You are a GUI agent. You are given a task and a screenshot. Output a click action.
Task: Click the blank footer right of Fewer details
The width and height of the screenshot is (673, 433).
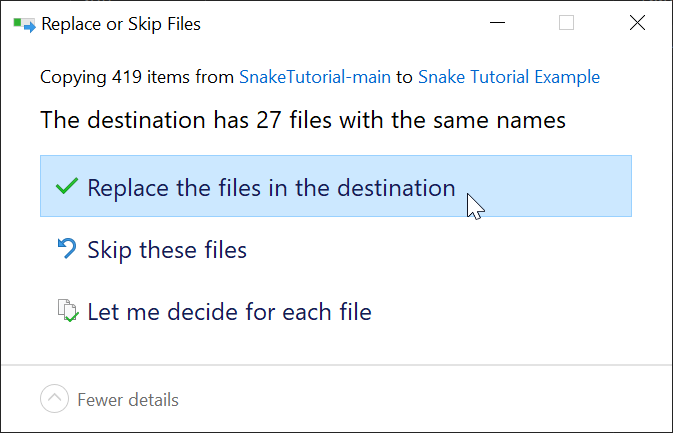pyautogui.click(x=420, y=400)
